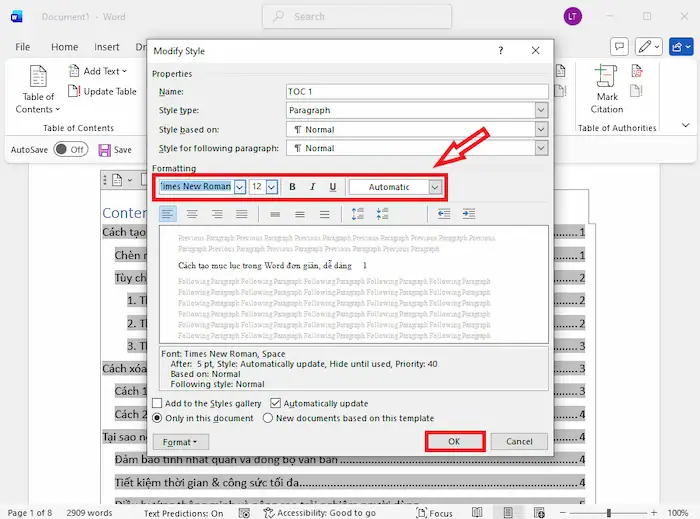Open Mark Citation in ribbon
Image resolution: width=700 pixels, height=519 pixels.
[606, 92]
